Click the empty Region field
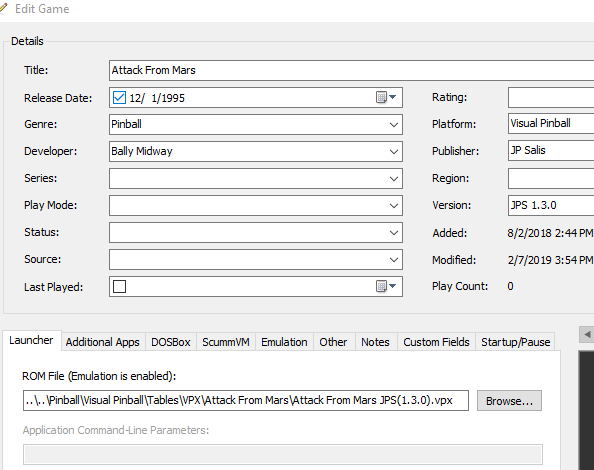The height and width of the screenshot is (470, 594). tap(551, 178)
